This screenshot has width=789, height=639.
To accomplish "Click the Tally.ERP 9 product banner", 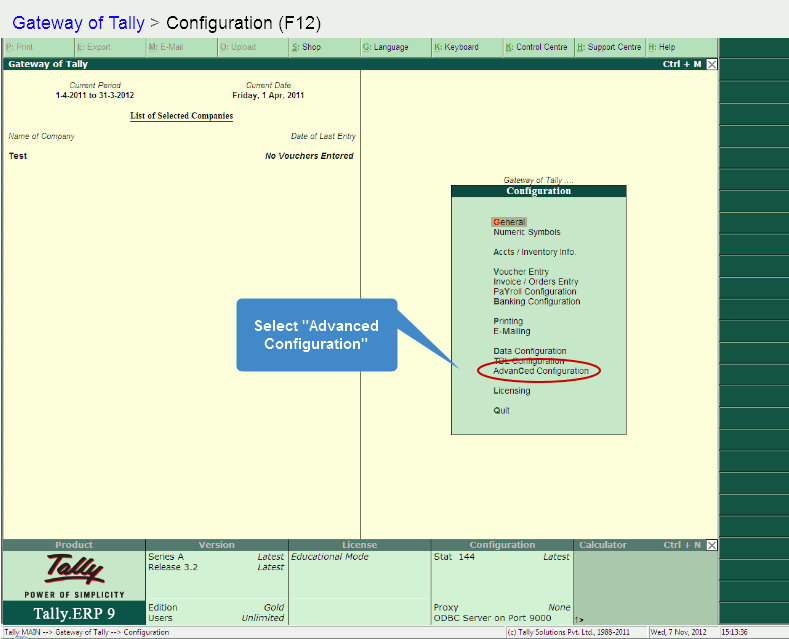I will [74, 613].
